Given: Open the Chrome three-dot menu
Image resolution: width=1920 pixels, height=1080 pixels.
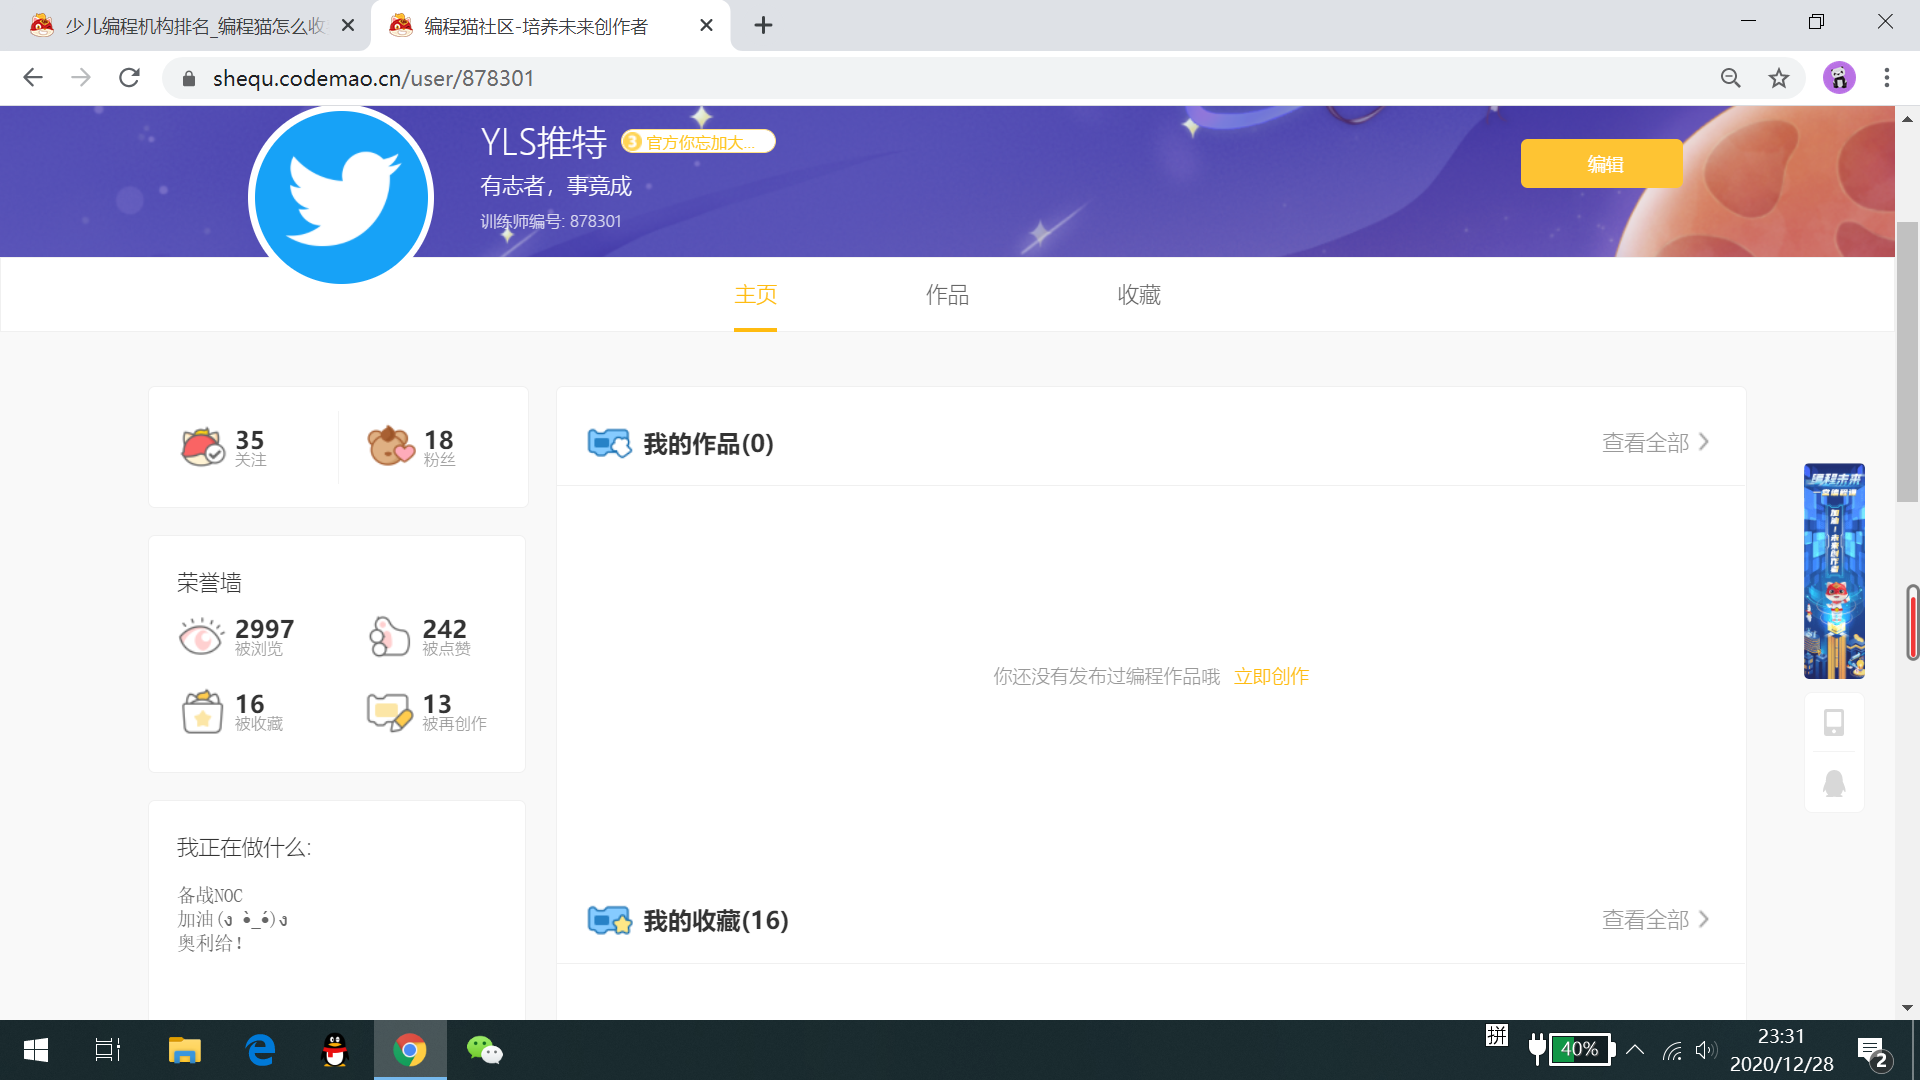Looking at the screenshot, I should (1887, 78).
